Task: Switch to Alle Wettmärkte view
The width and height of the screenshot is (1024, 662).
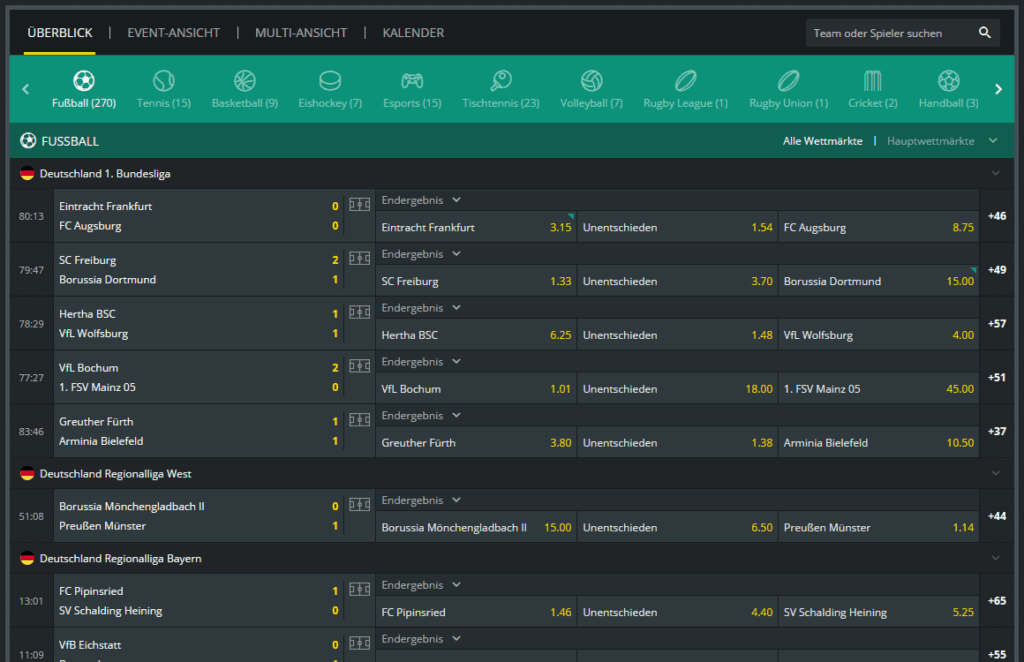Action: [822, 141]
